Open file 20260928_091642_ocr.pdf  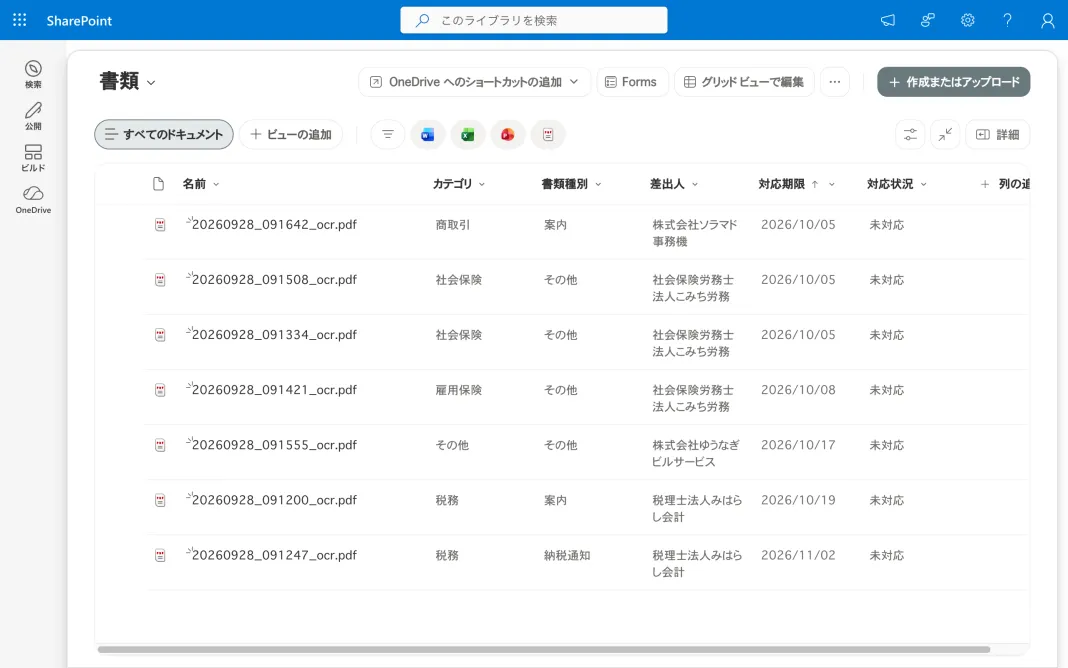tap(274, 225)
